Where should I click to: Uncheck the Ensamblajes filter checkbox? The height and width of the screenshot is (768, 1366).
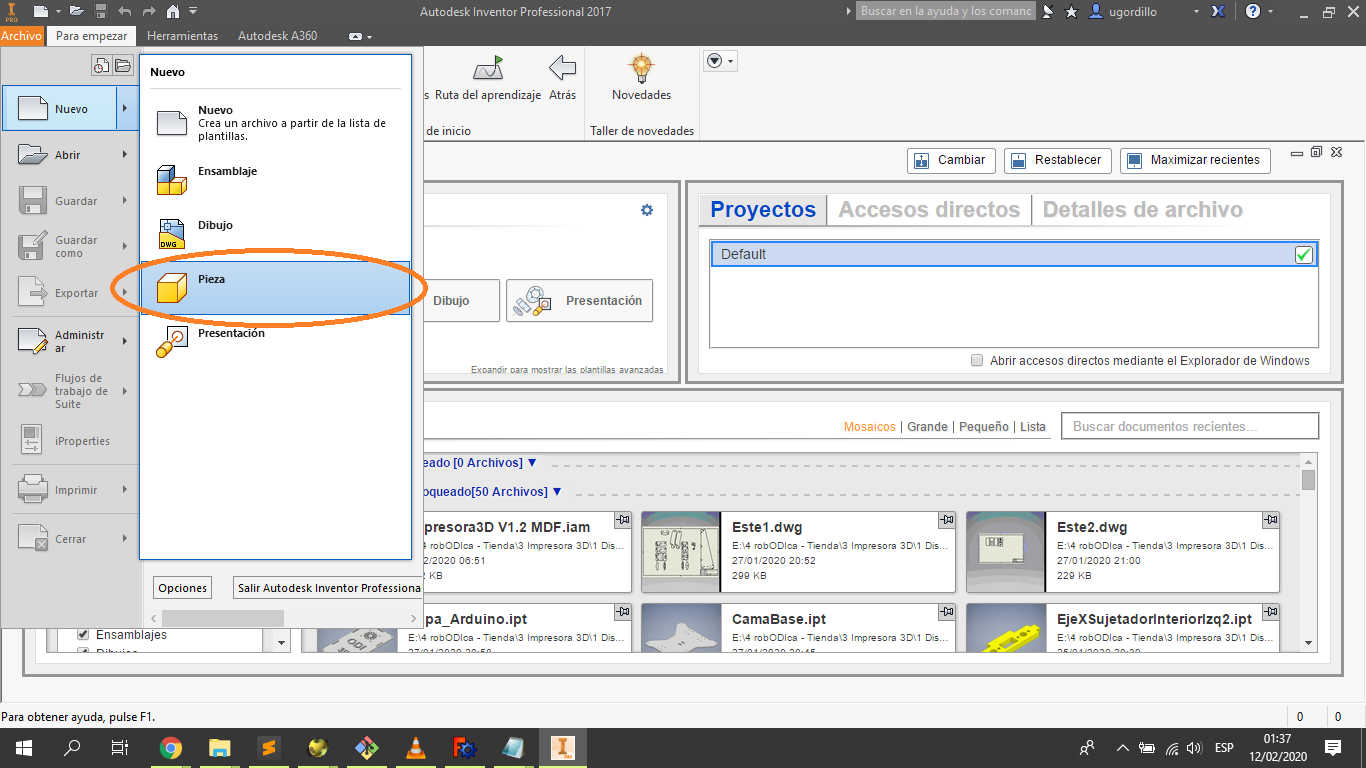point(83,635)
